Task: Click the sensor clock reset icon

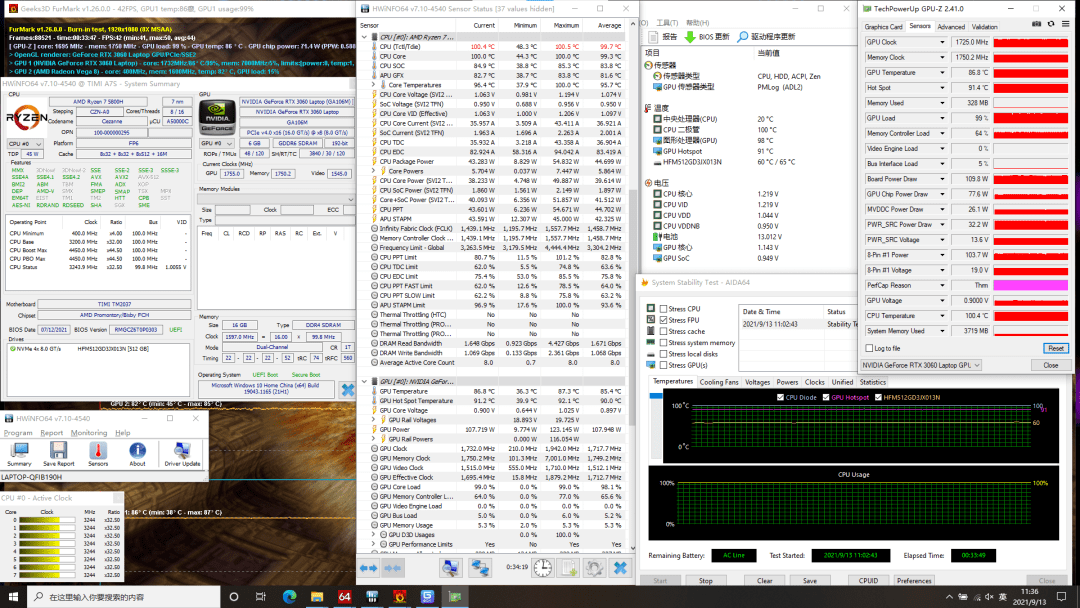Action: pyautogui.click(x=543, y=568)
